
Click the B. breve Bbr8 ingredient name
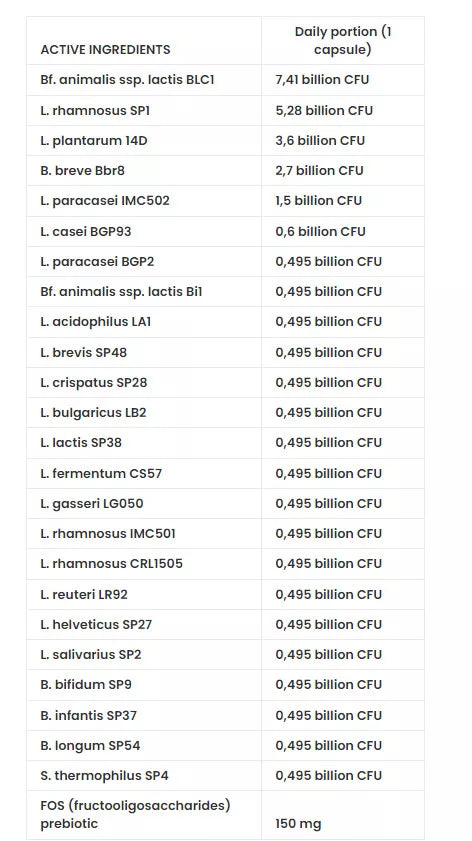[x=82, y=171]
